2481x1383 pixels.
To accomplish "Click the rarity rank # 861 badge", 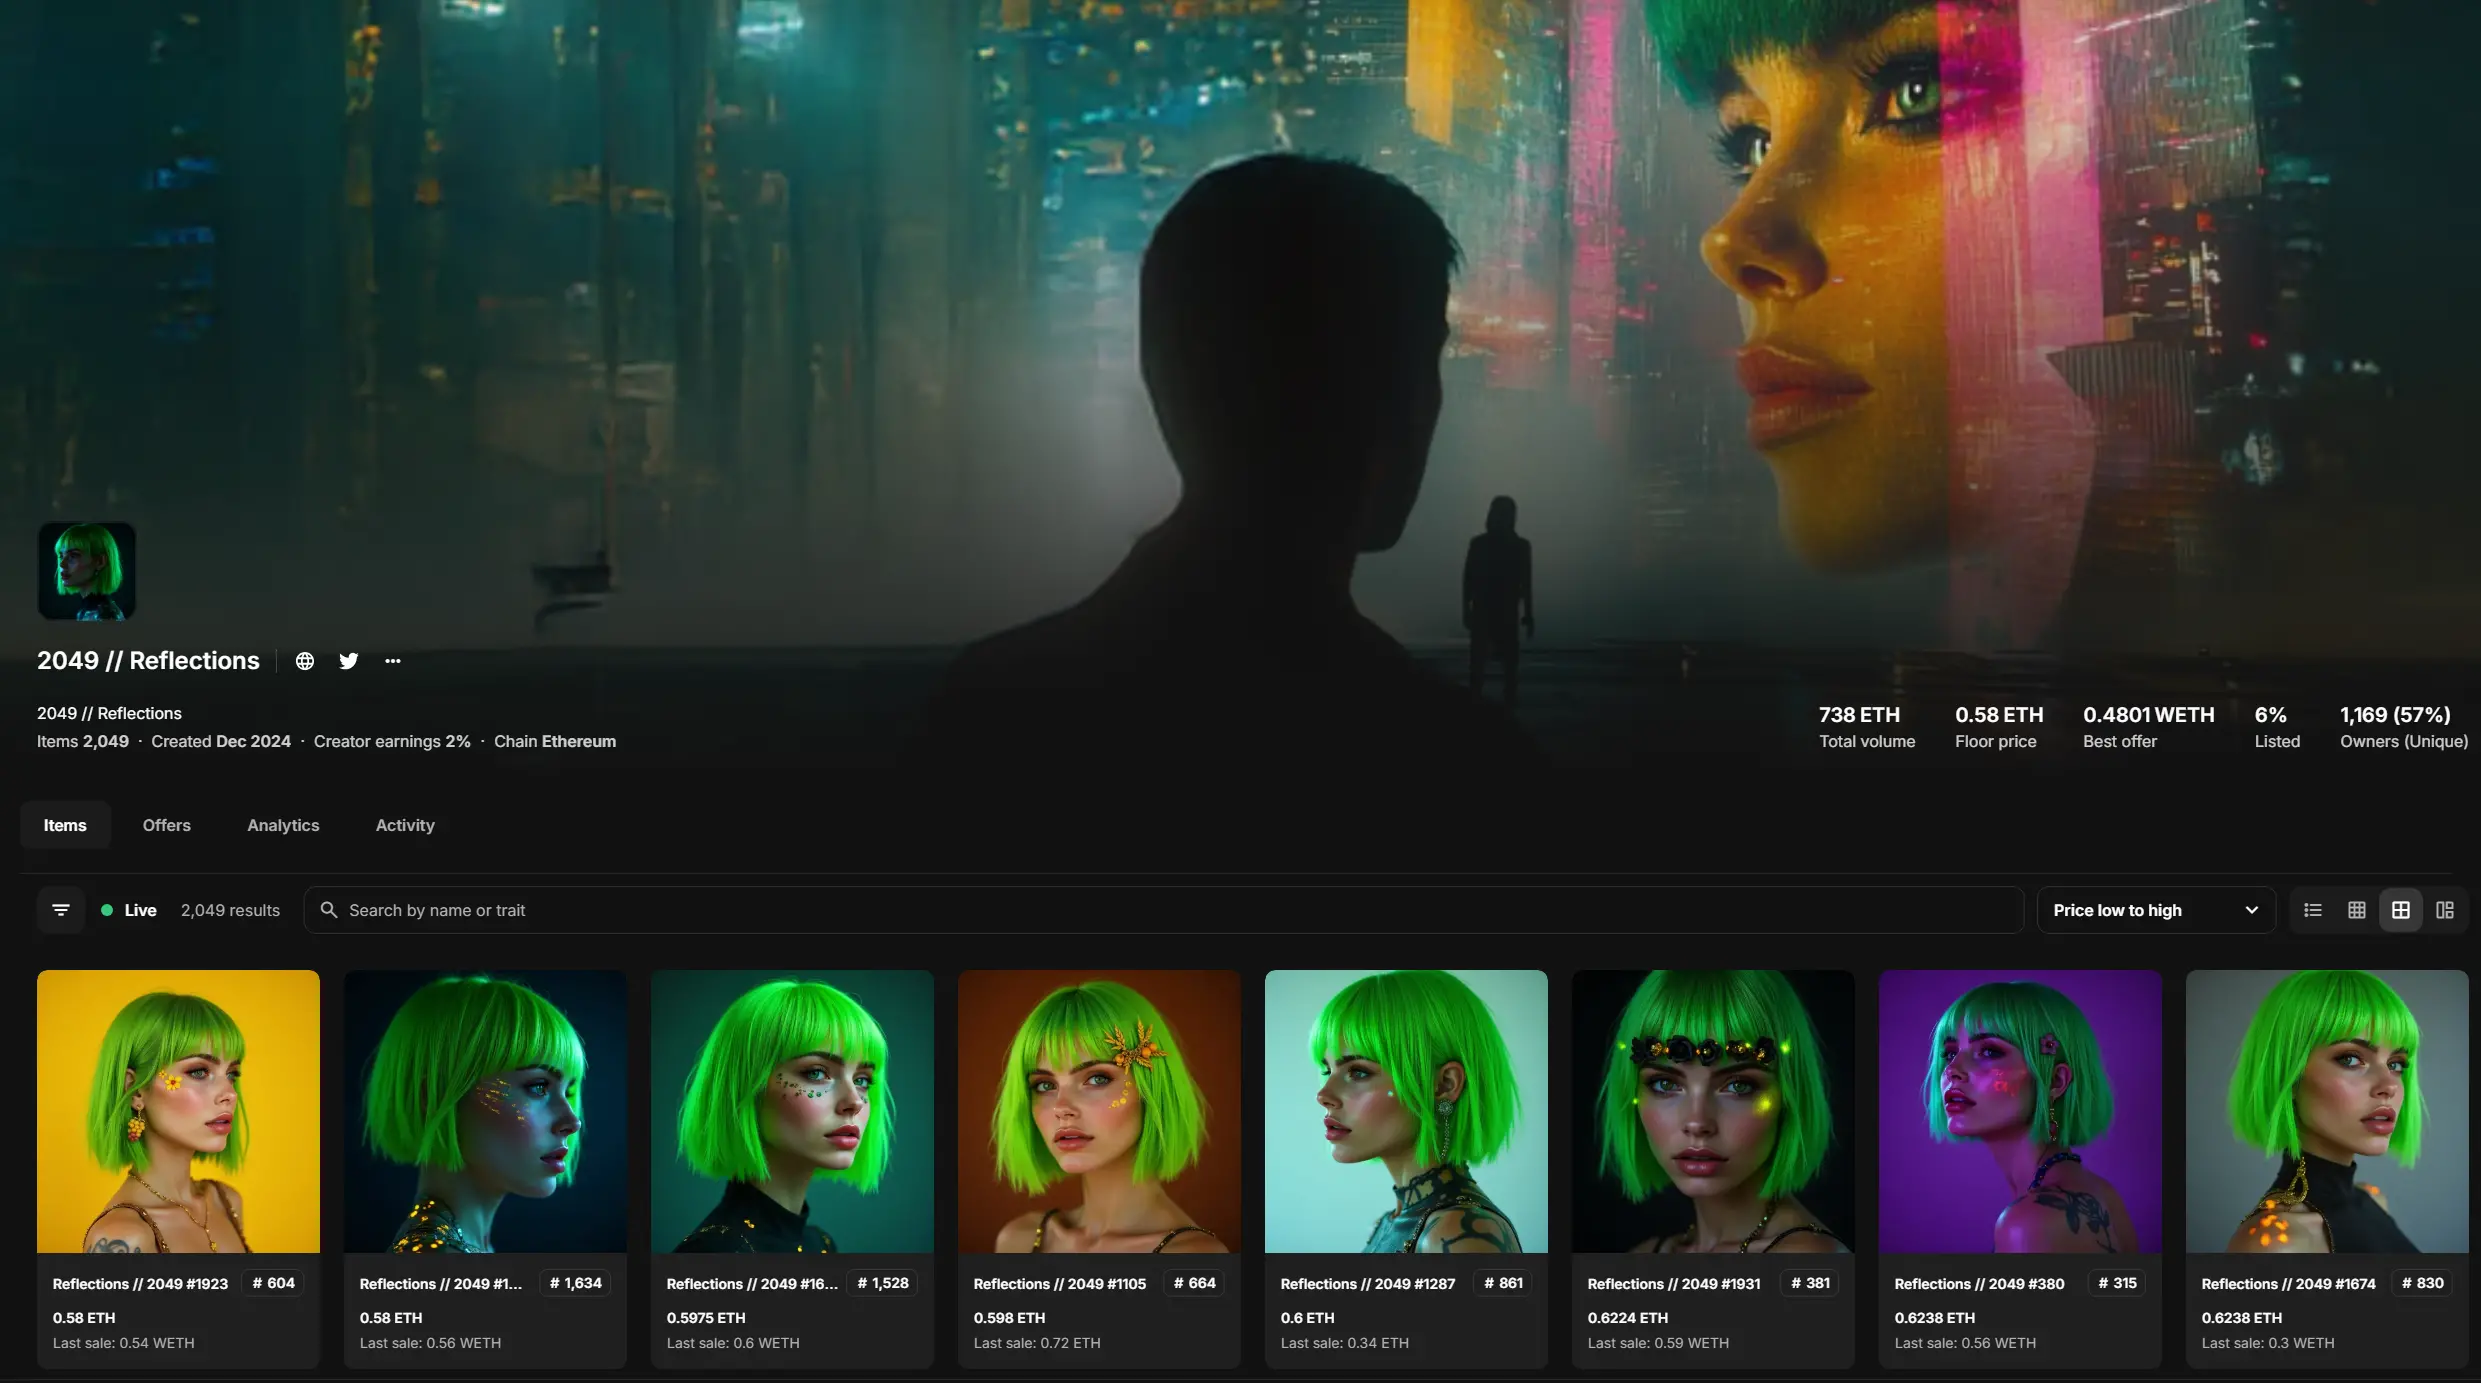I will [1503, 1283].
